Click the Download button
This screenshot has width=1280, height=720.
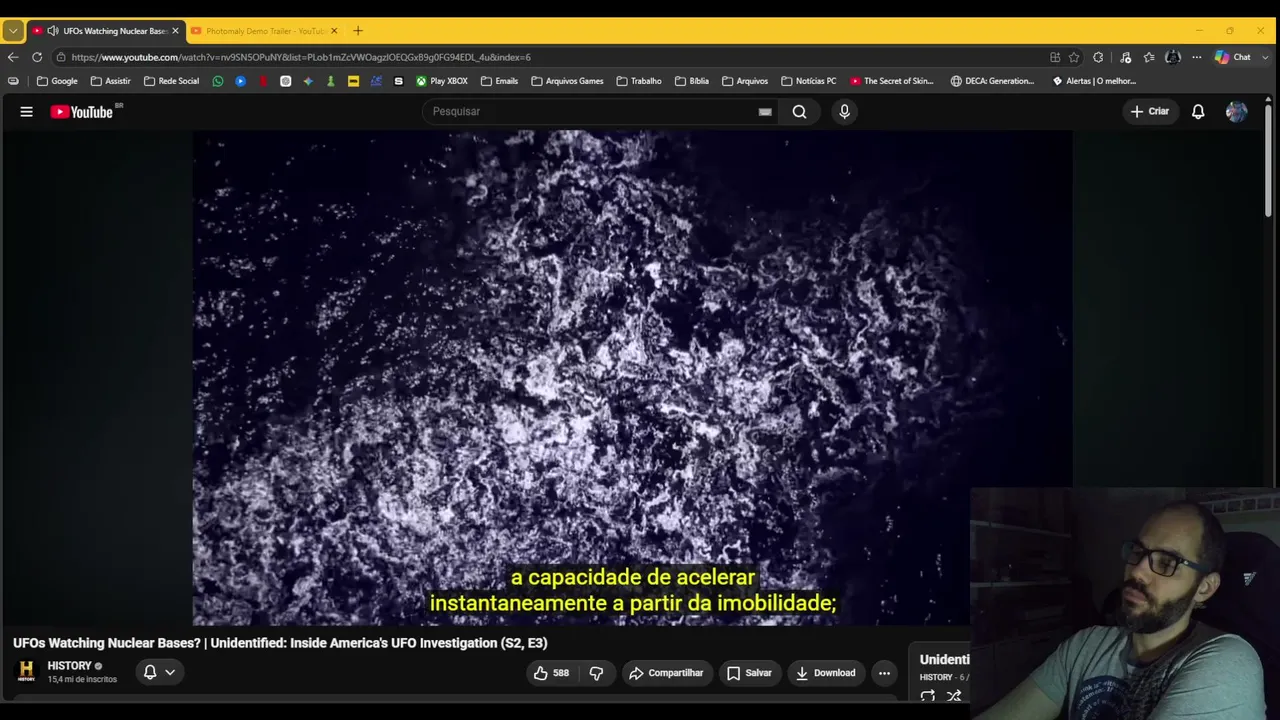click(x=826, y=673)
